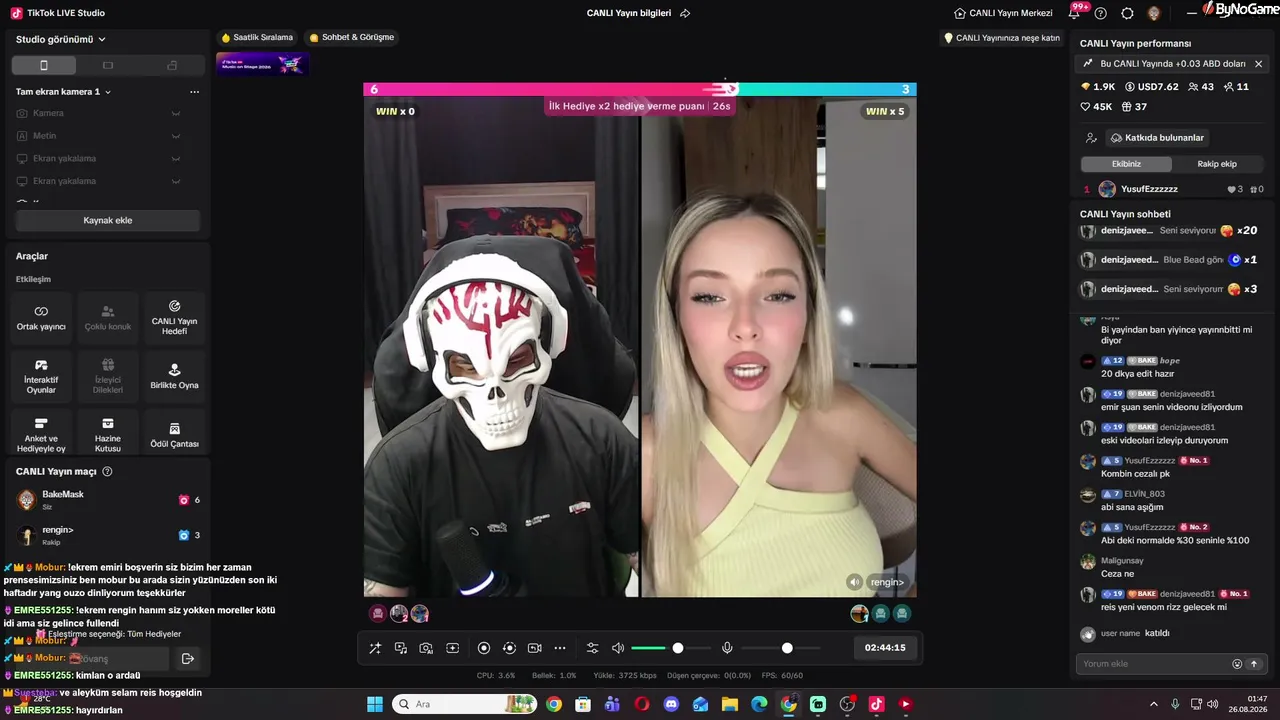Open the notifications bell
This screenshot has height=720, width=1280.
tap(1074, 13)
